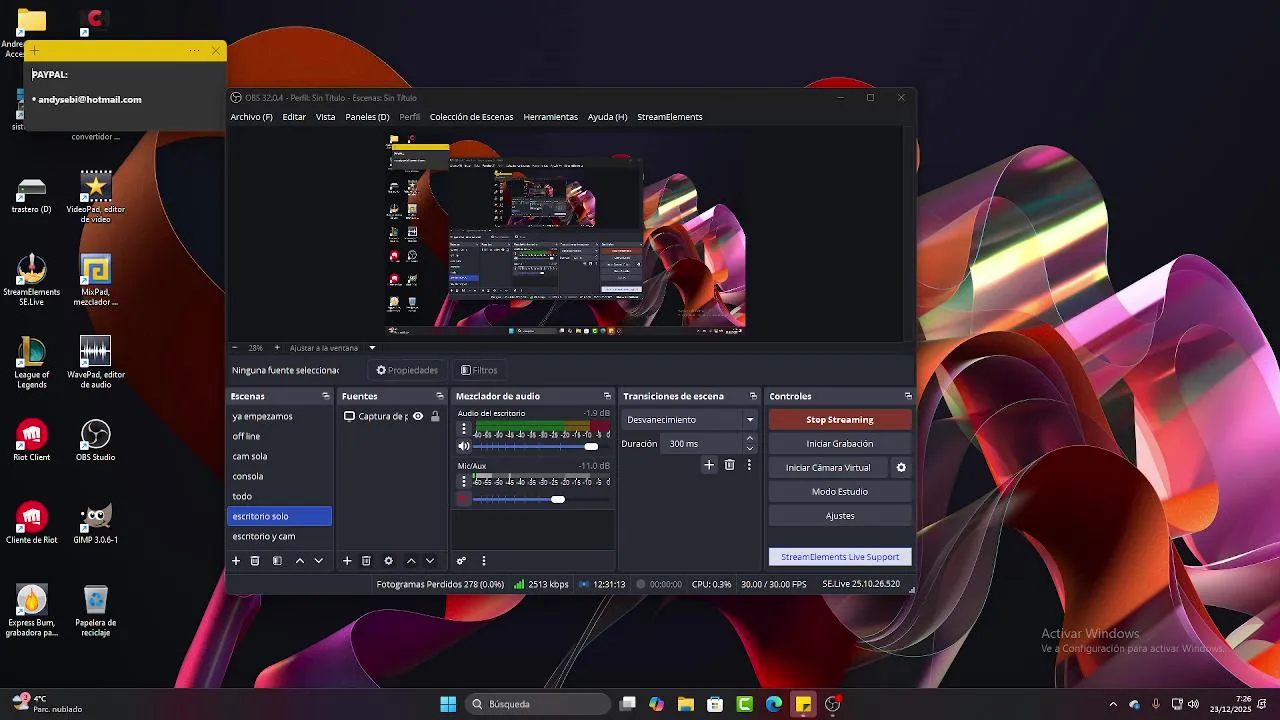Screen dimensions: 1280x720
Task: Toggle visibility eye of Captura source
Action: [418, 416]
